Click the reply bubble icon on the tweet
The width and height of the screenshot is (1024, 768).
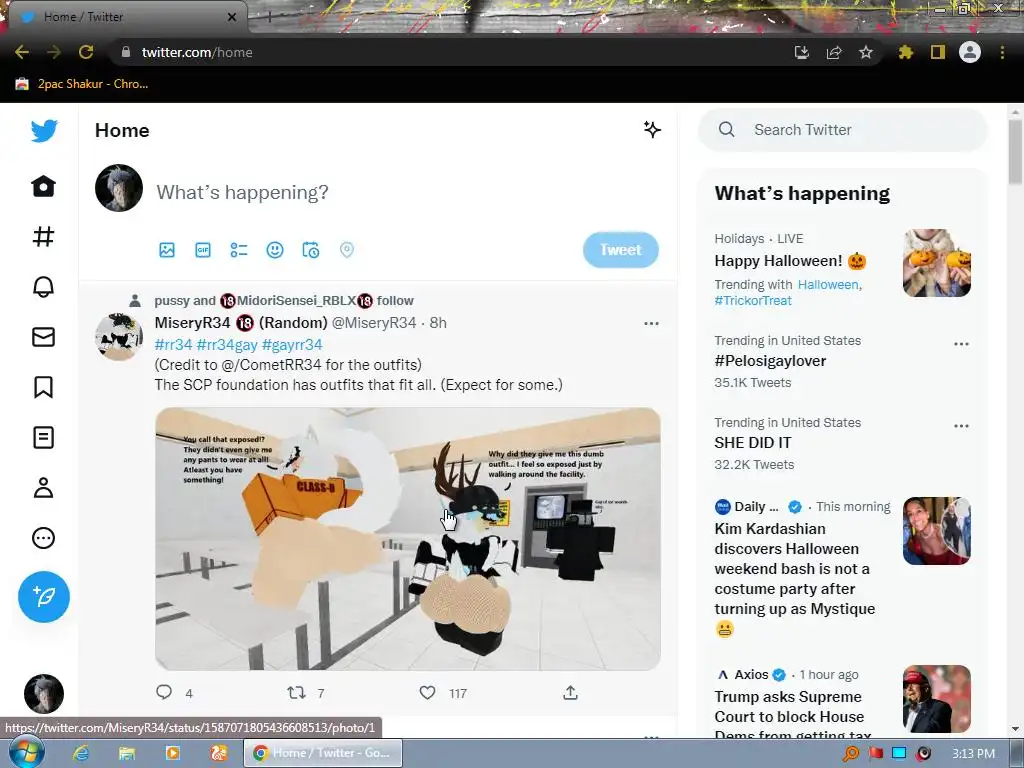pyautogui.click(x=164, y=692)
